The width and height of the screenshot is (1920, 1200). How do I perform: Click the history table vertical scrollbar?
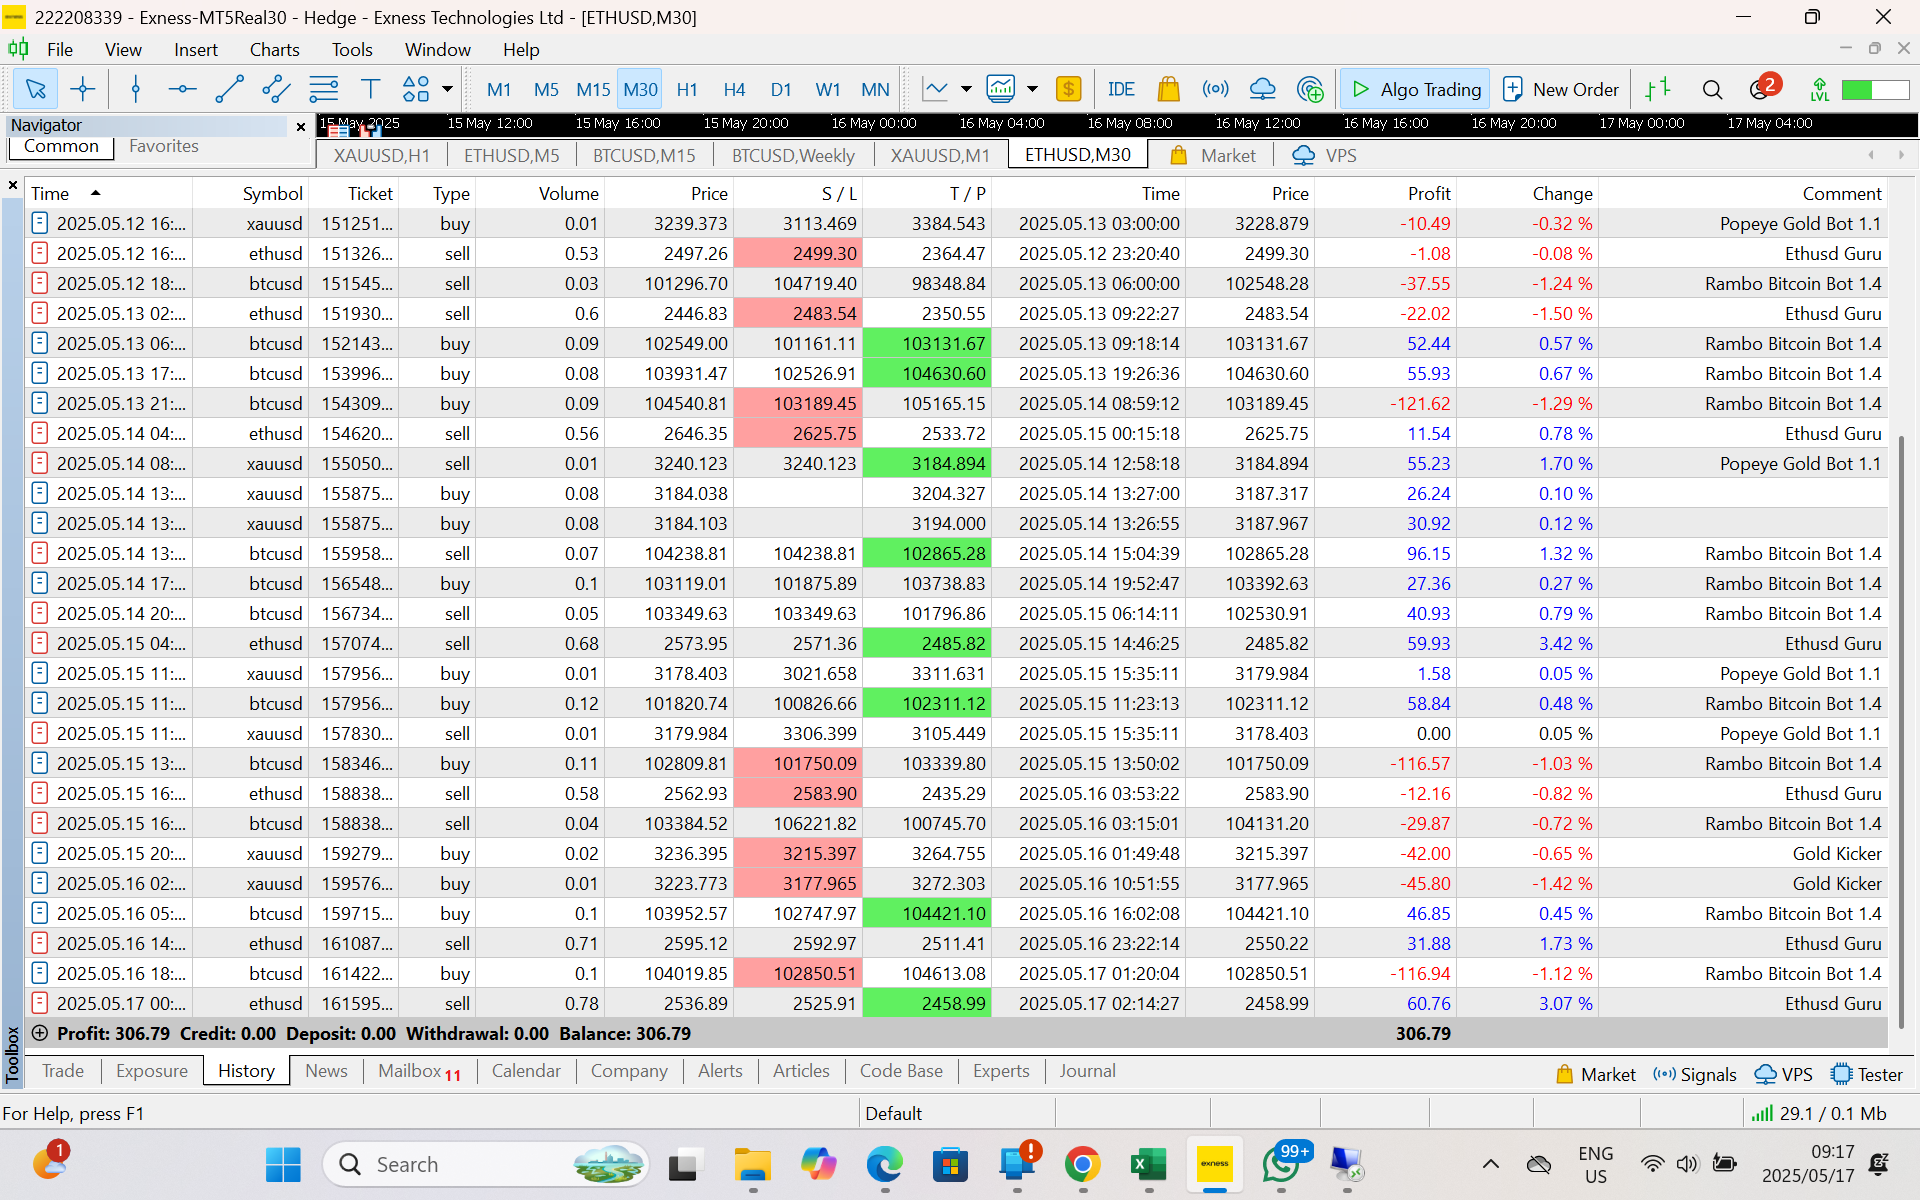coord(1900,730)
